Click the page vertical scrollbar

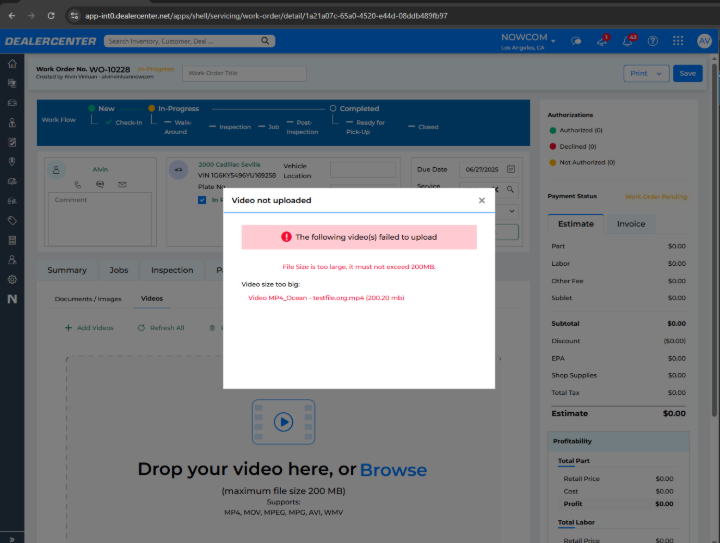click(714, 239)
